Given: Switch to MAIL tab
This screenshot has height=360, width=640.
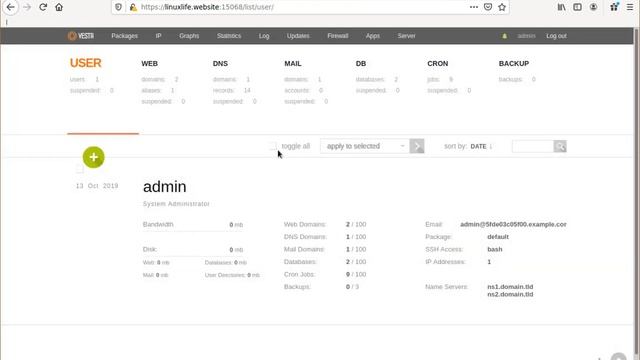Looking at the screenshot, I should [x=293, y=64].
